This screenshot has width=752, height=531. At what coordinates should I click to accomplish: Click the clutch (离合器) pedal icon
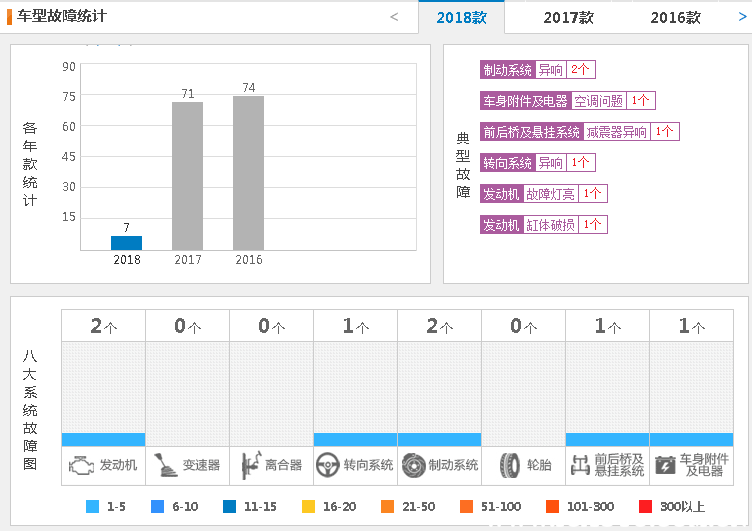pos(249,465)
